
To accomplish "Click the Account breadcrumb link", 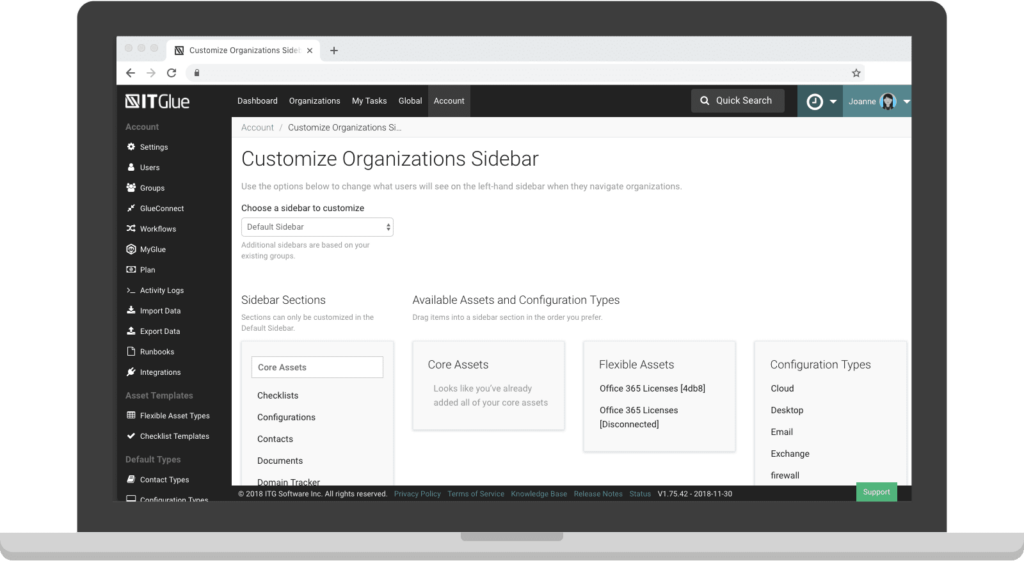I will (x=257, y=127).
